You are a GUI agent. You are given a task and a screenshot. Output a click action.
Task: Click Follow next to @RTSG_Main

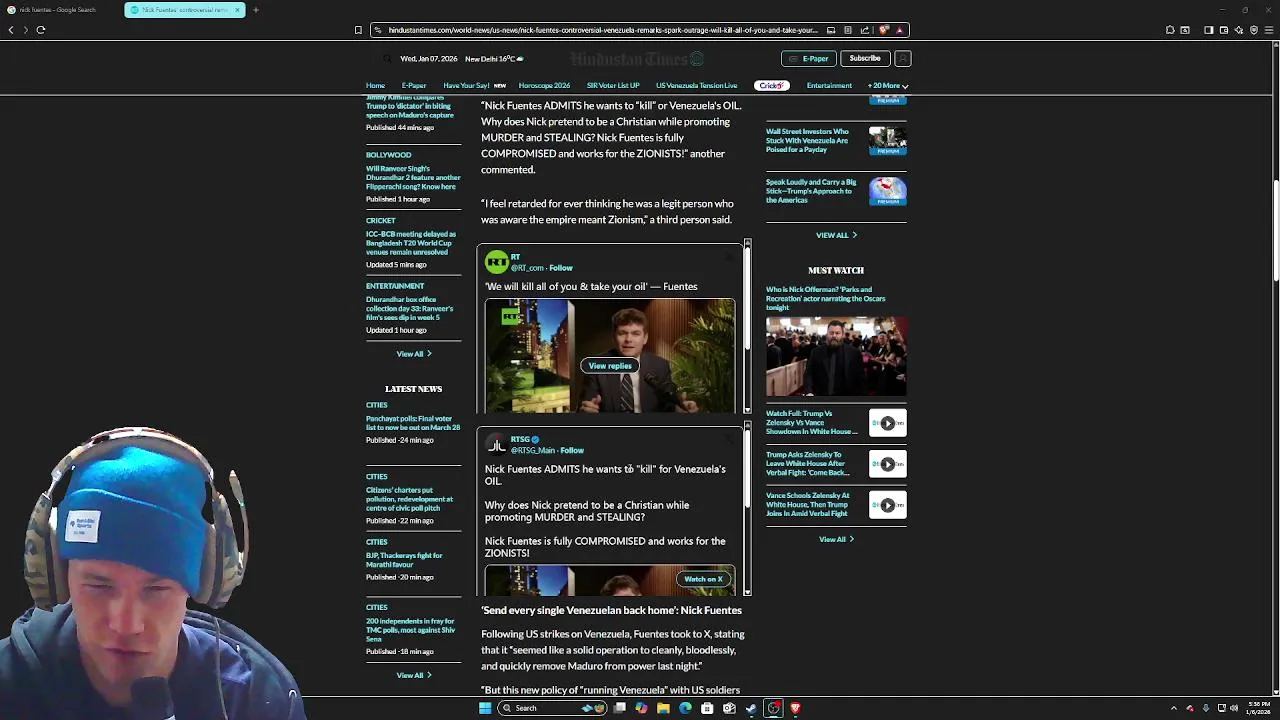point(571,450)
